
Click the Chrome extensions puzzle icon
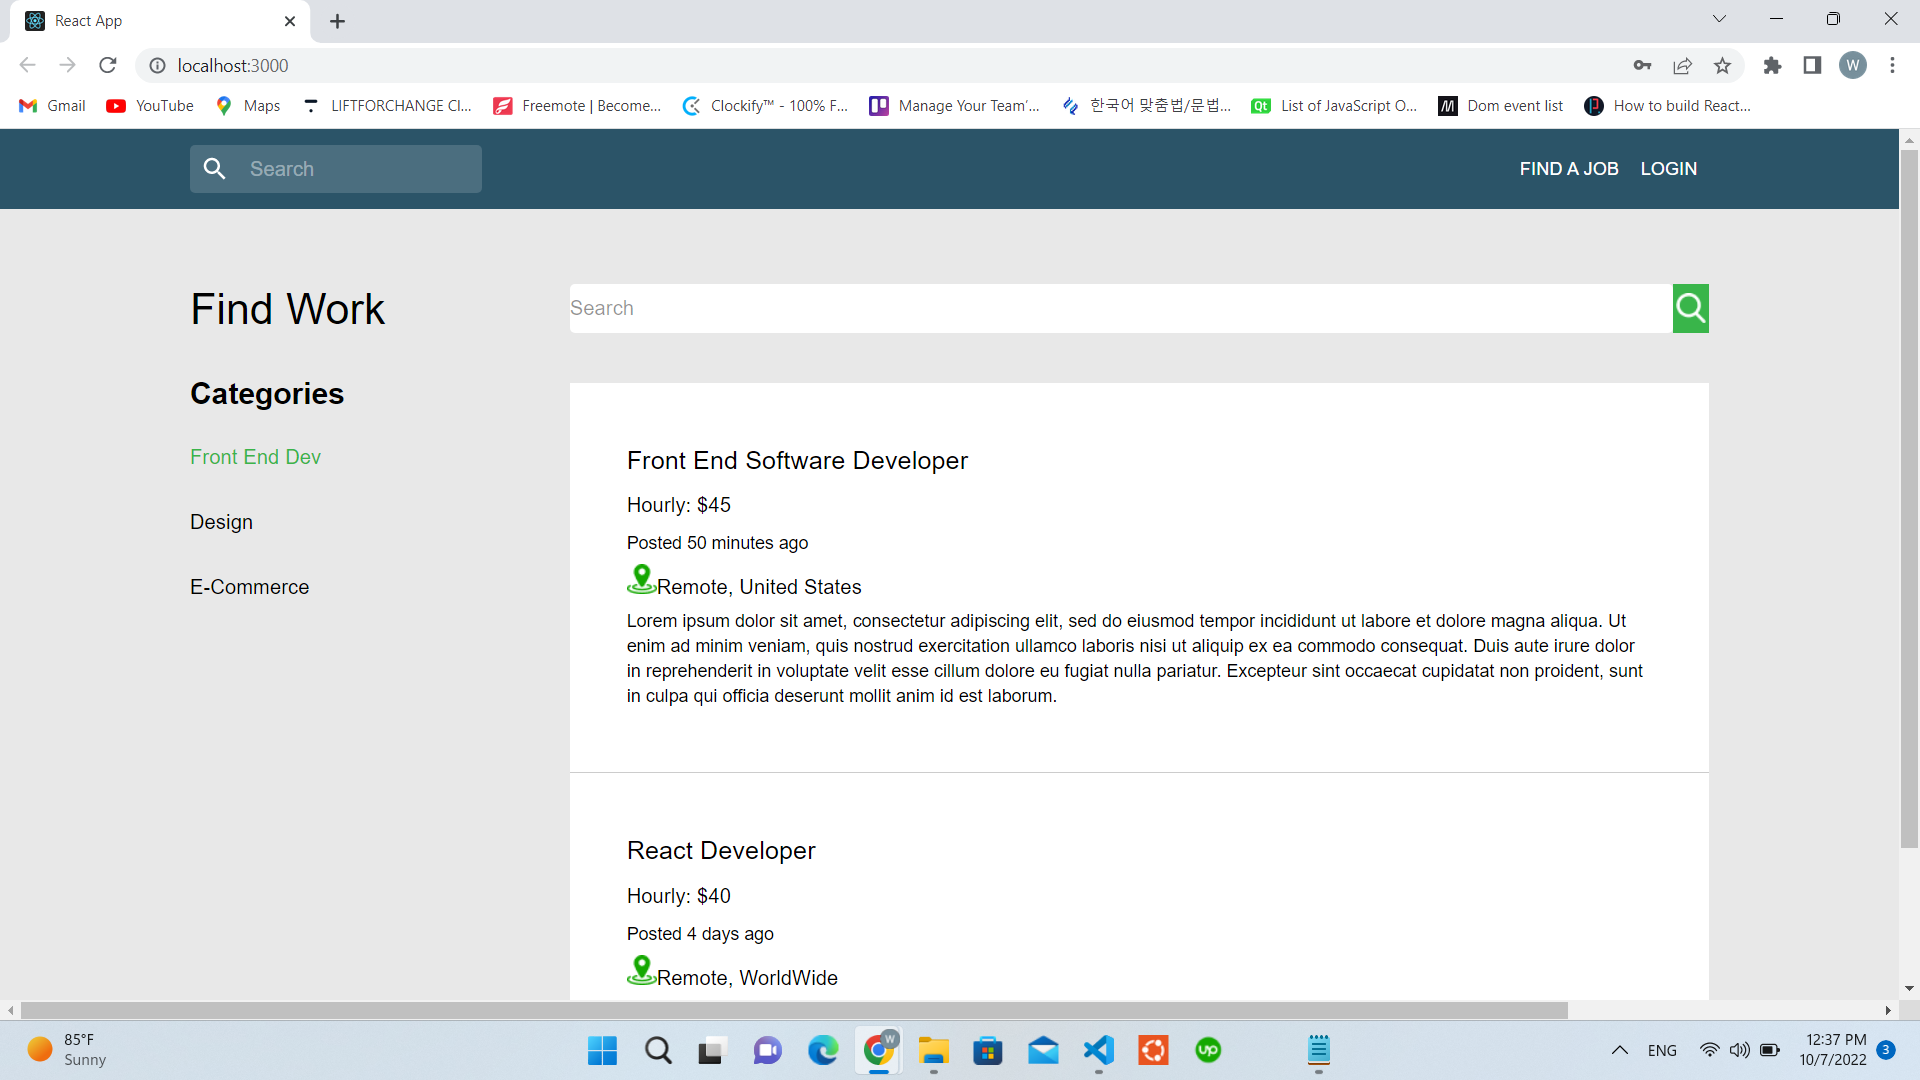[1772, 65]
